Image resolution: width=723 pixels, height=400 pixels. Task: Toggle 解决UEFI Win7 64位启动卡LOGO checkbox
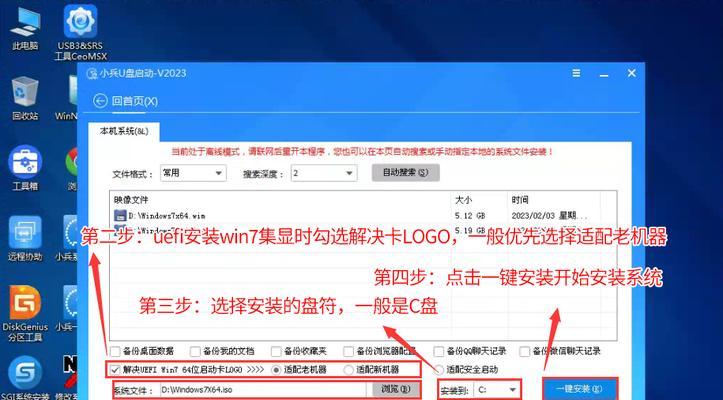pyautogui.click(x=115, y=370)
